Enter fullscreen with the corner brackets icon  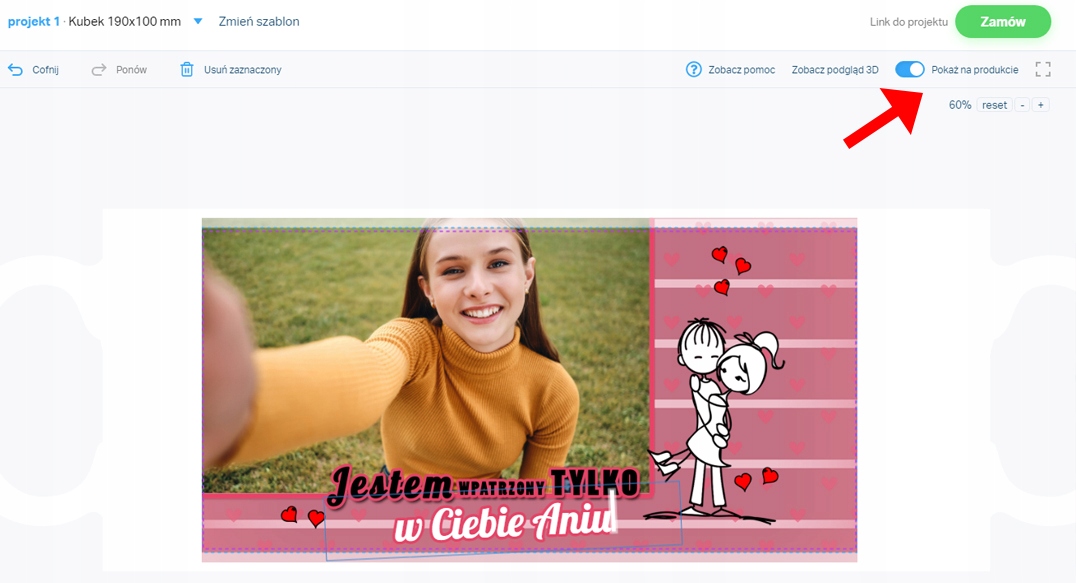pos(1043,69)
